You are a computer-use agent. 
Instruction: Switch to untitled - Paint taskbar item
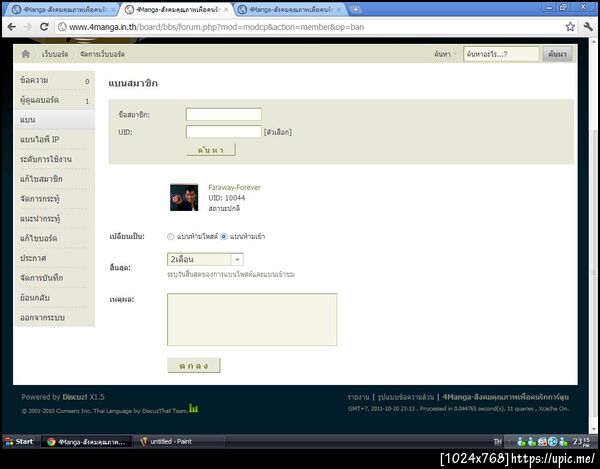pyautogui.click(x=180, y=441)
